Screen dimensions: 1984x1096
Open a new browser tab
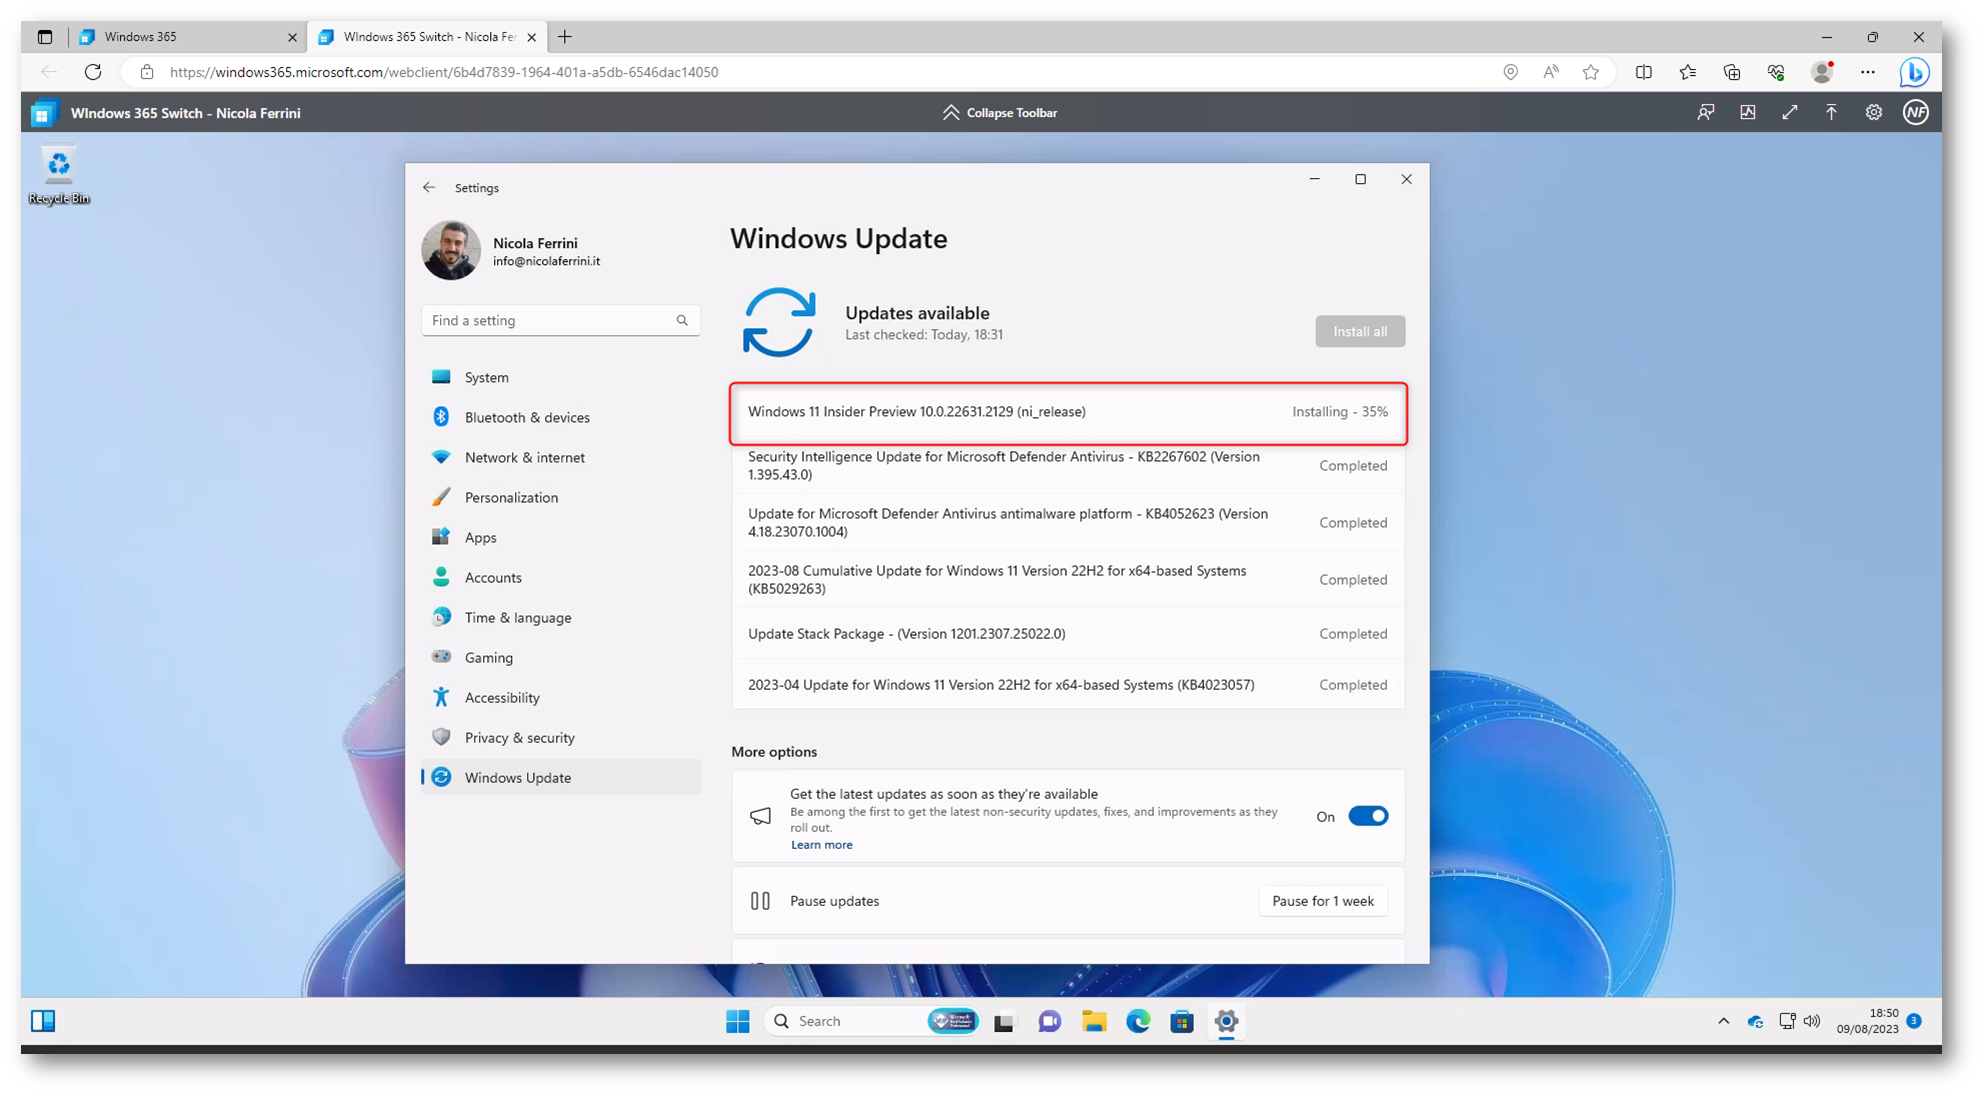tap(565, 37)
